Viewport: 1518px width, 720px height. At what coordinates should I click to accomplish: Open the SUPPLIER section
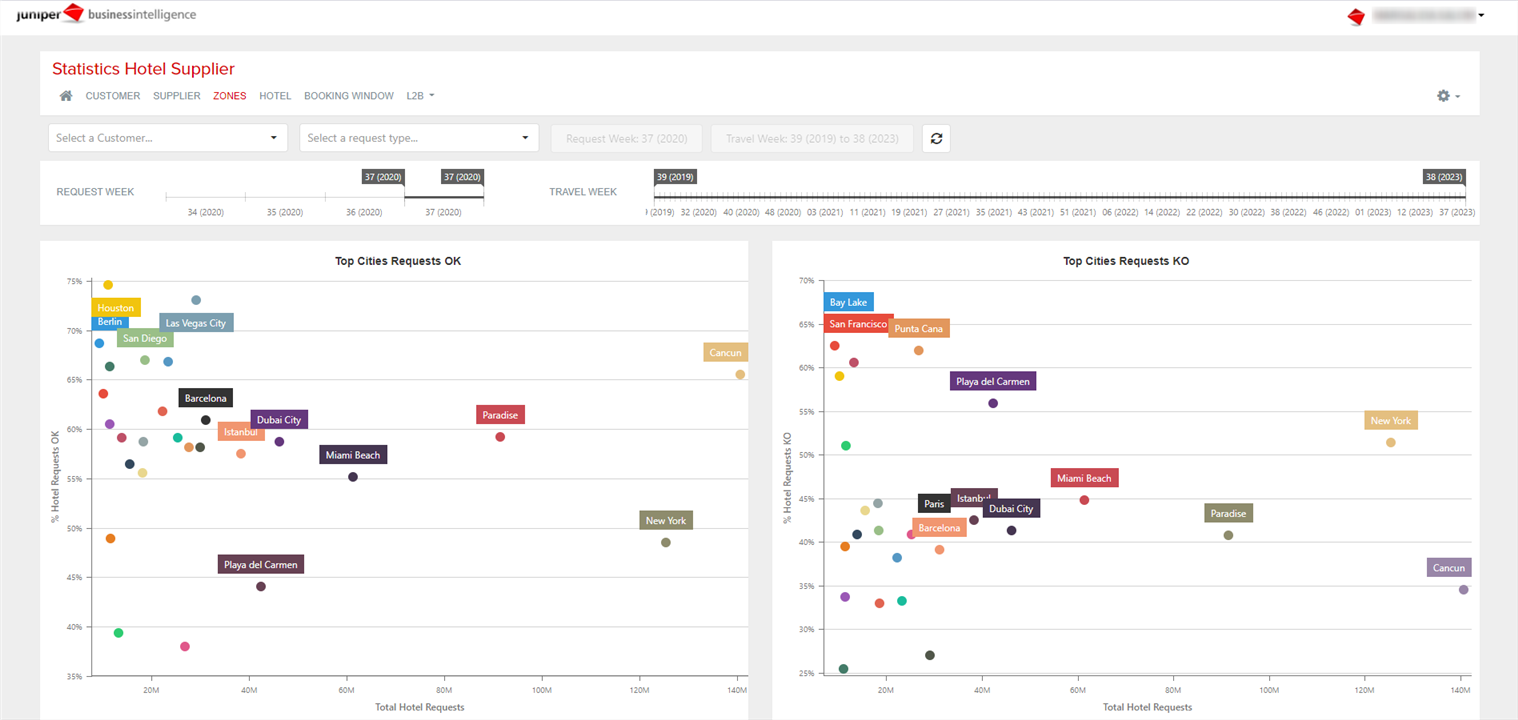[176, 95]
